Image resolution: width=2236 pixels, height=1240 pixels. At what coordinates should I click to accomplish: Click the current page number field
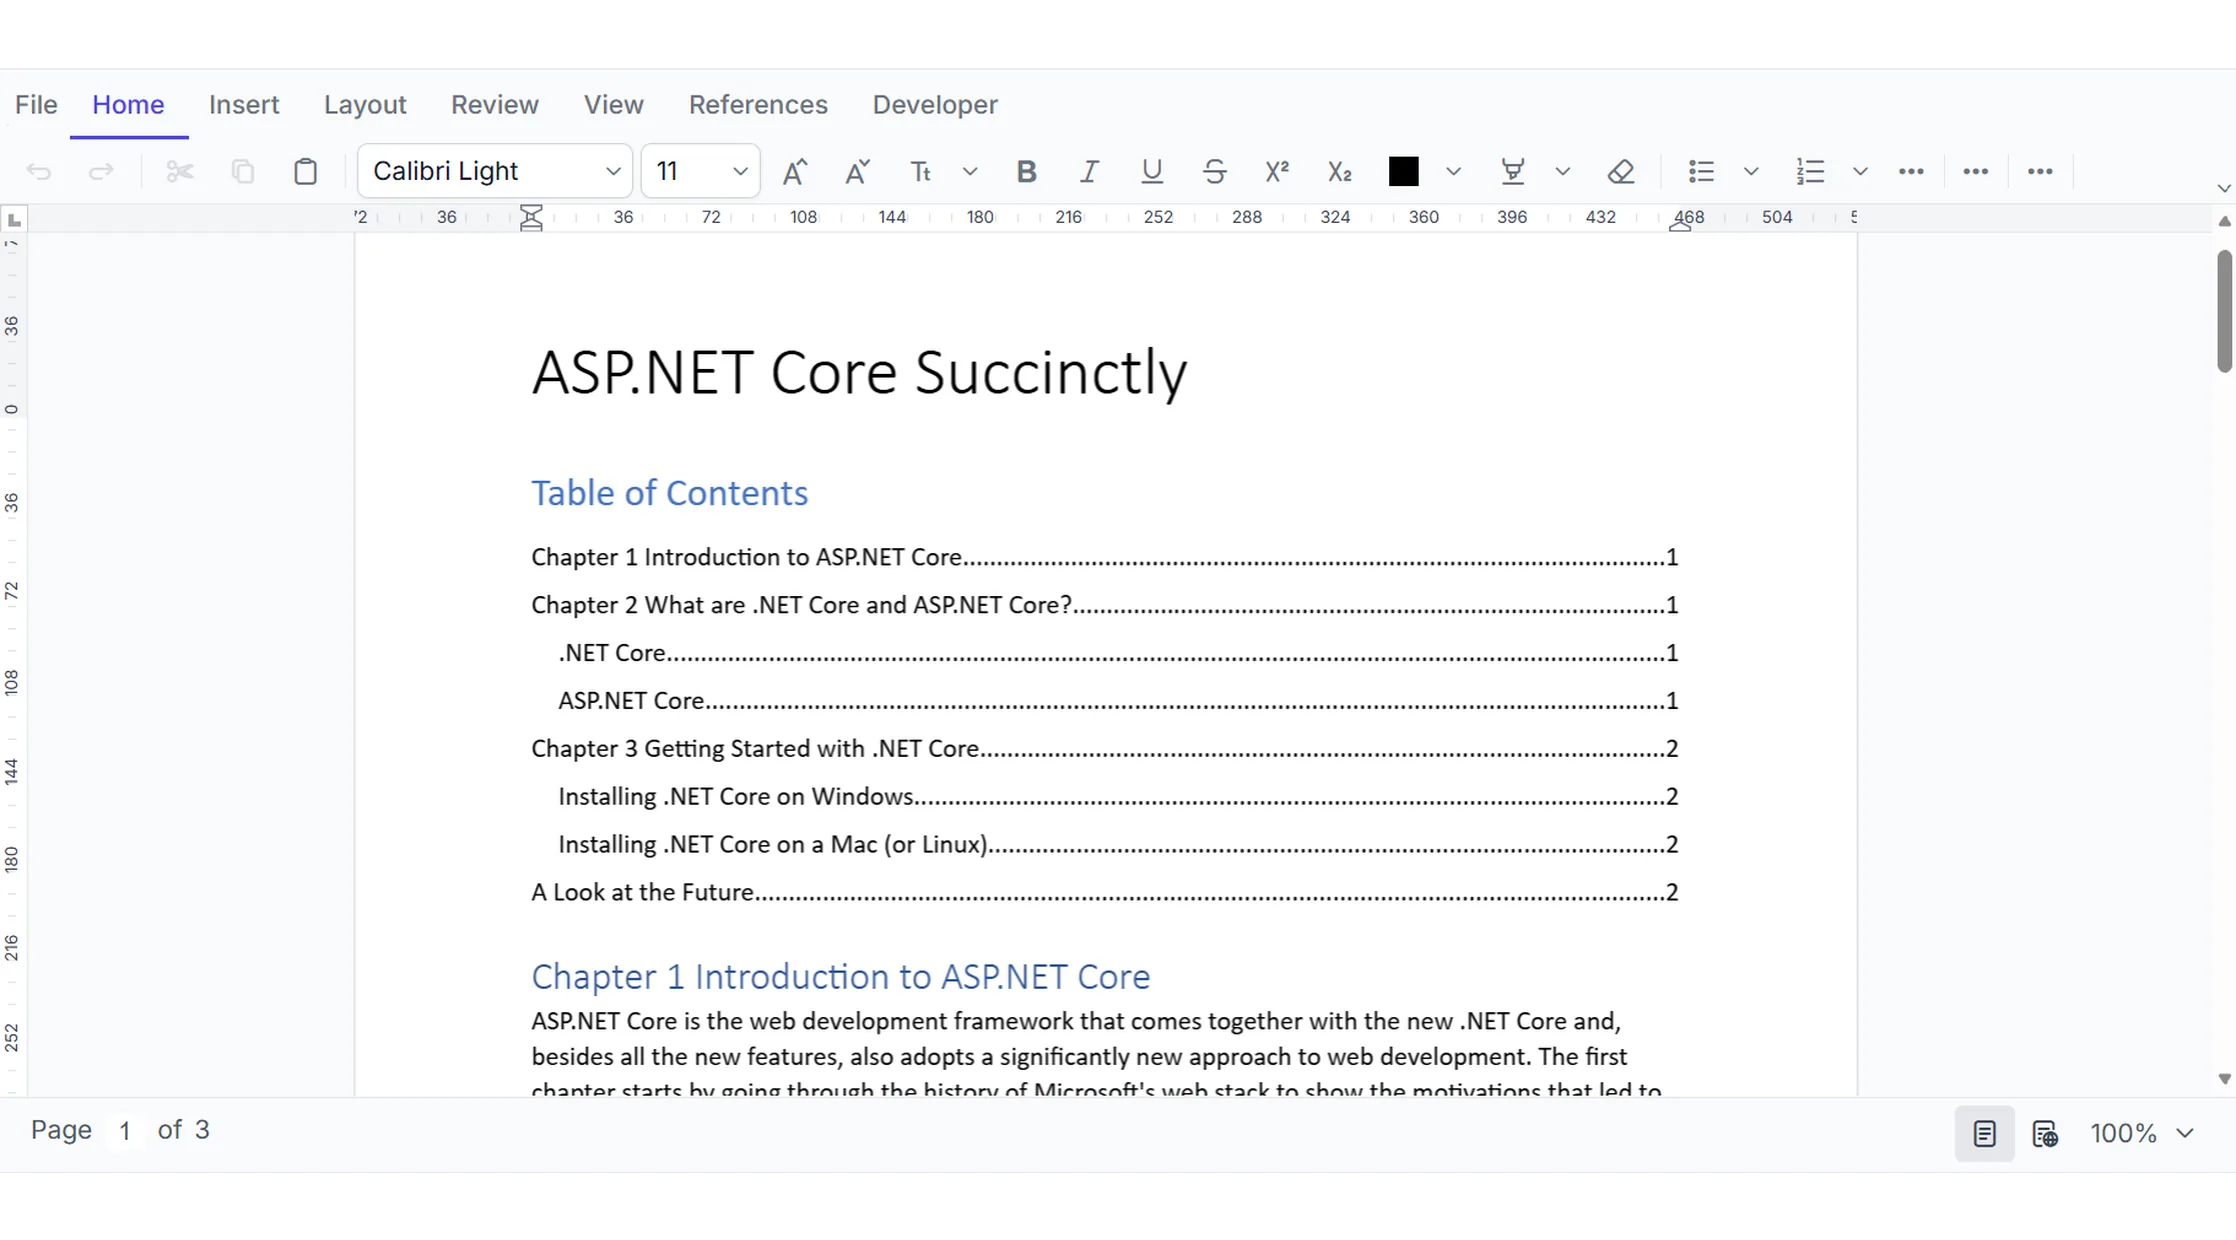click(x=125, y=1130)
